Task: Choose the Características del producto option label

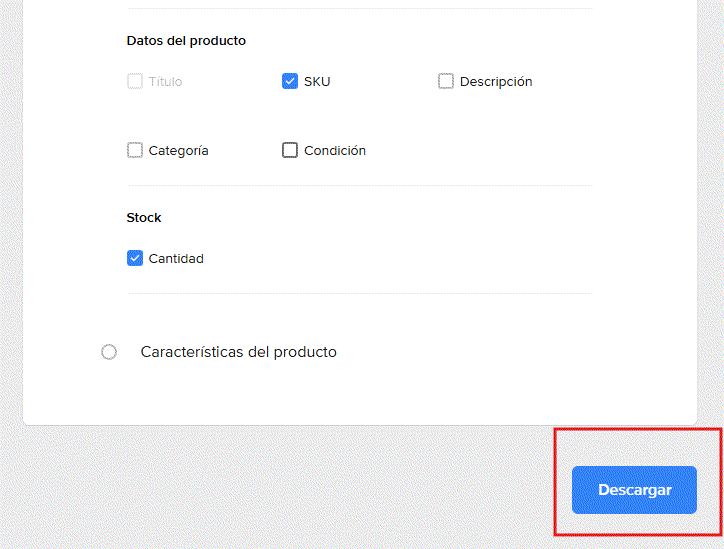Action: (238, 352)
